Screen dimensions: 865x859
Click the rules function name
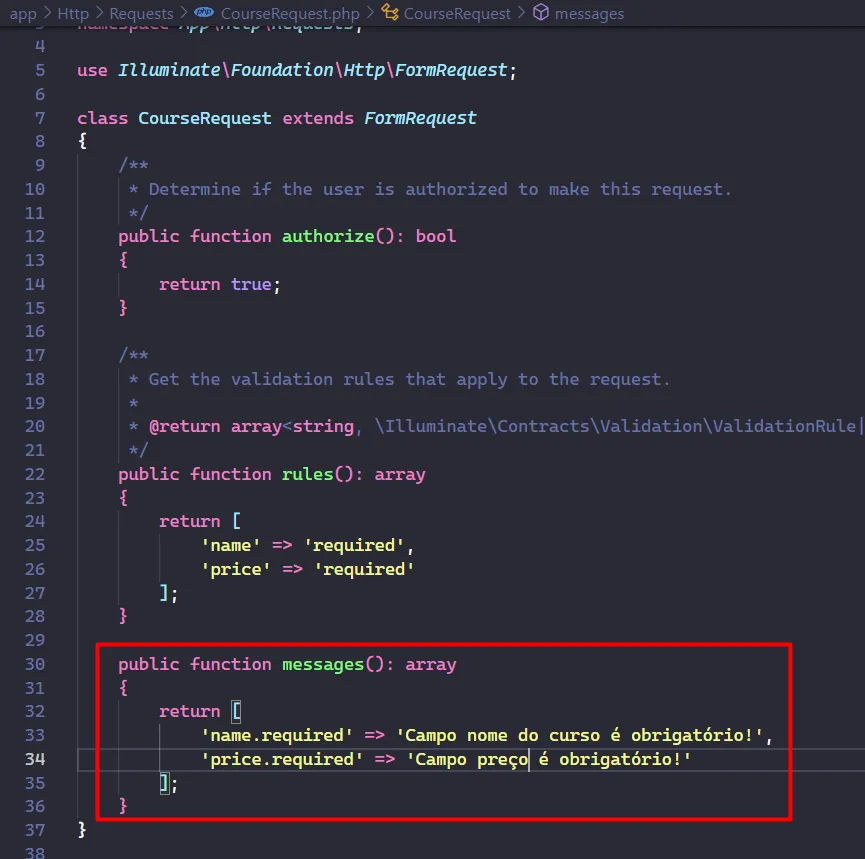(x=307, y=474)
